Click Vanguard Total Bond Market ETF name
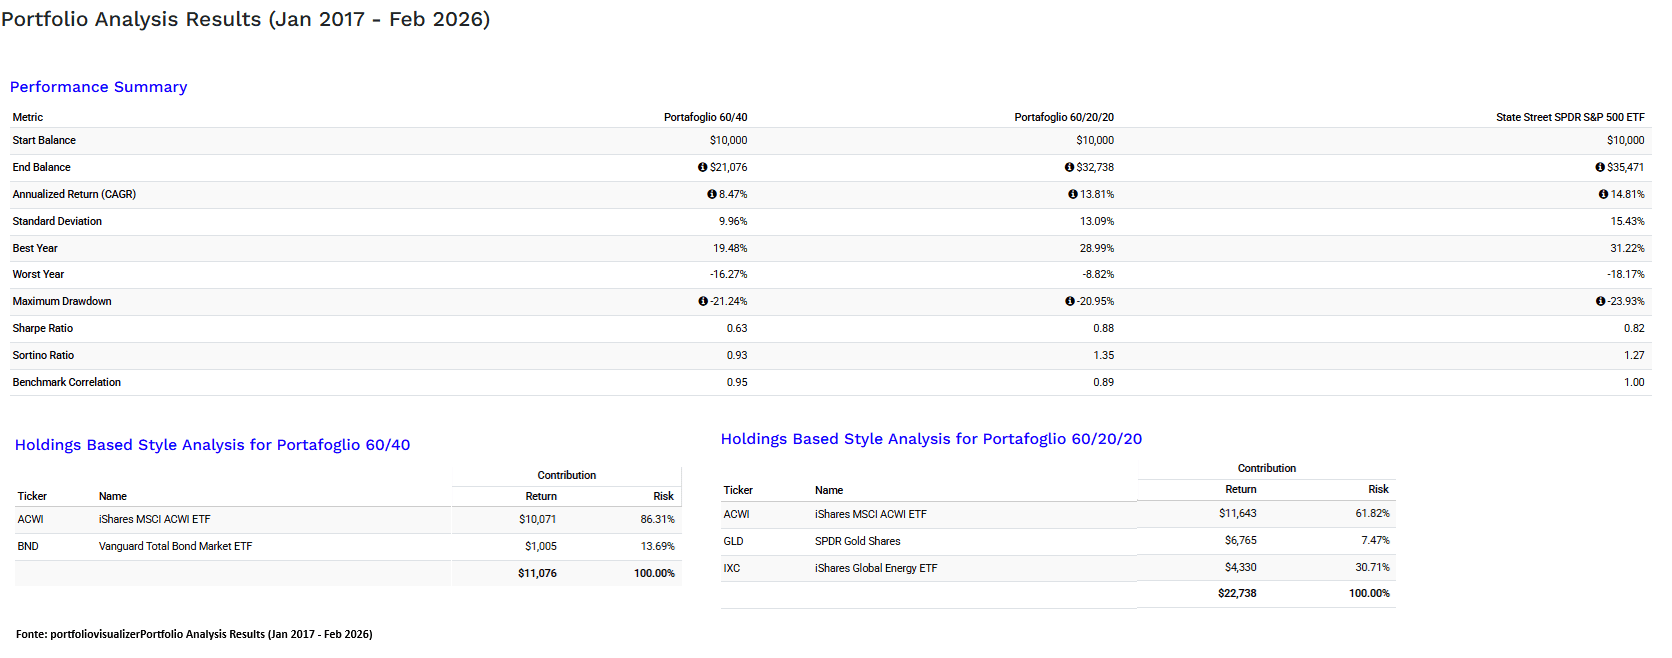The height and width of the screenshot is (658, 1672). coord(175,547)
